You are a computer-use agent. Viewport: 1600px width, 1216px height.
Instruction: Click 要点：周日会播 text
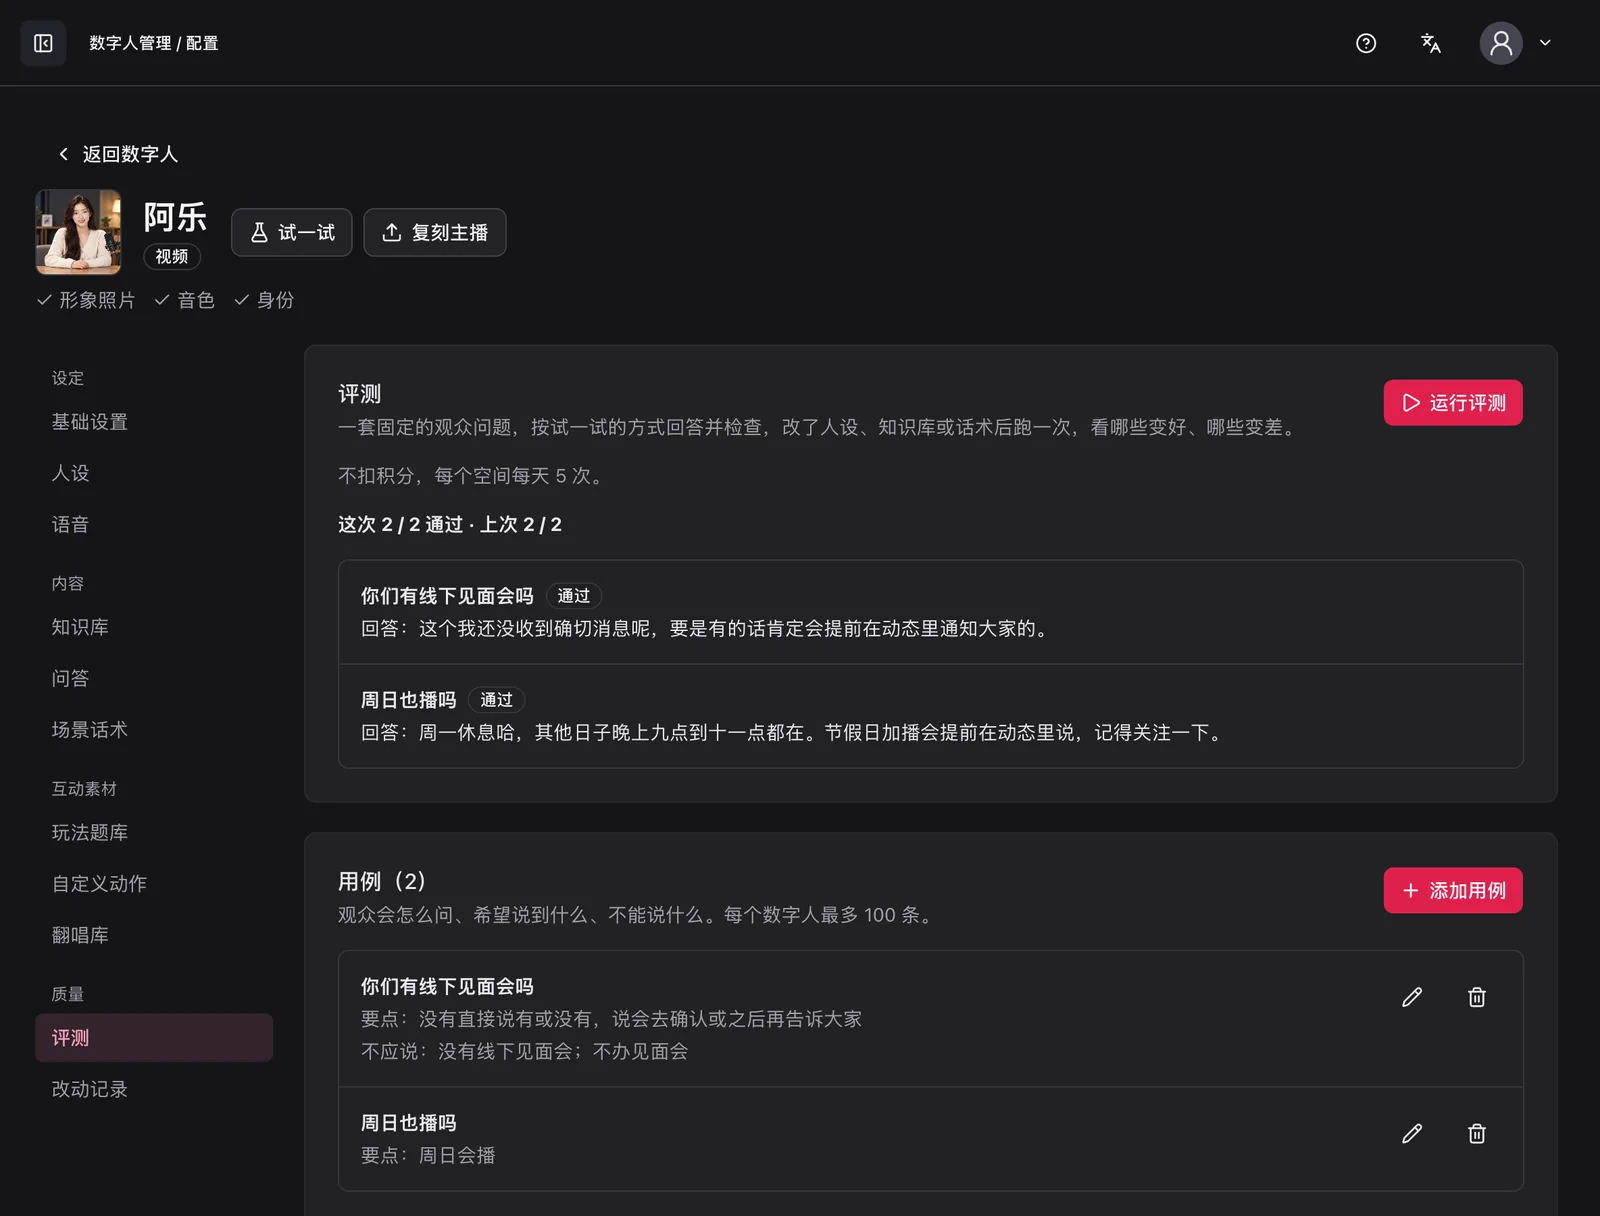tap(428, 1155)
